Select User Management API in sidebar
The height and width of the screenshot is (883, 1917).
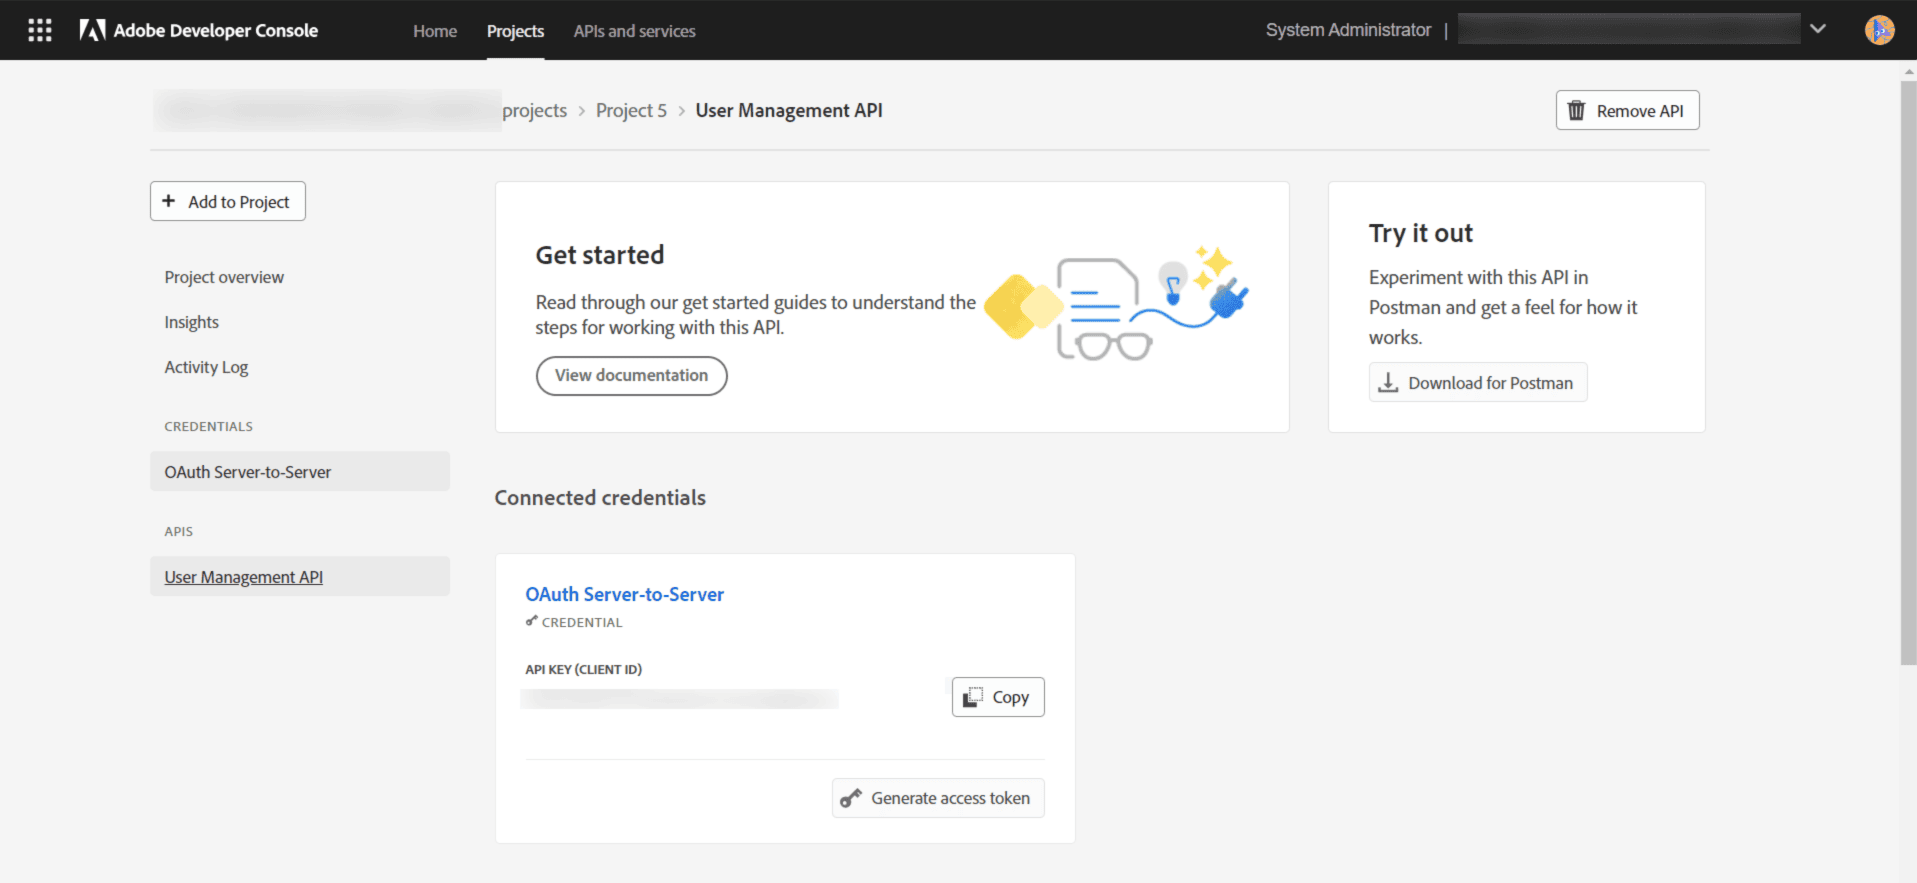pyautogui.click(x=244, y=577)
